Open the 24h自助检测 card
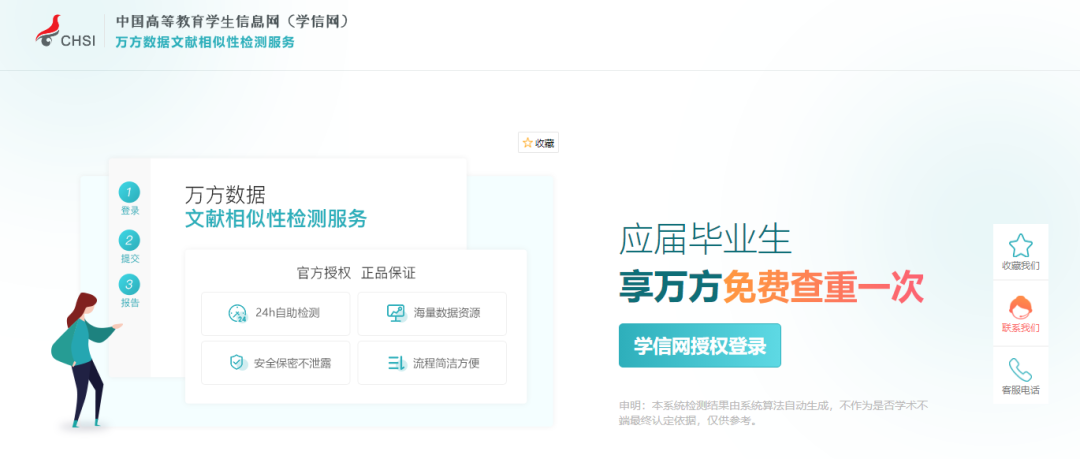 (276, 314)
